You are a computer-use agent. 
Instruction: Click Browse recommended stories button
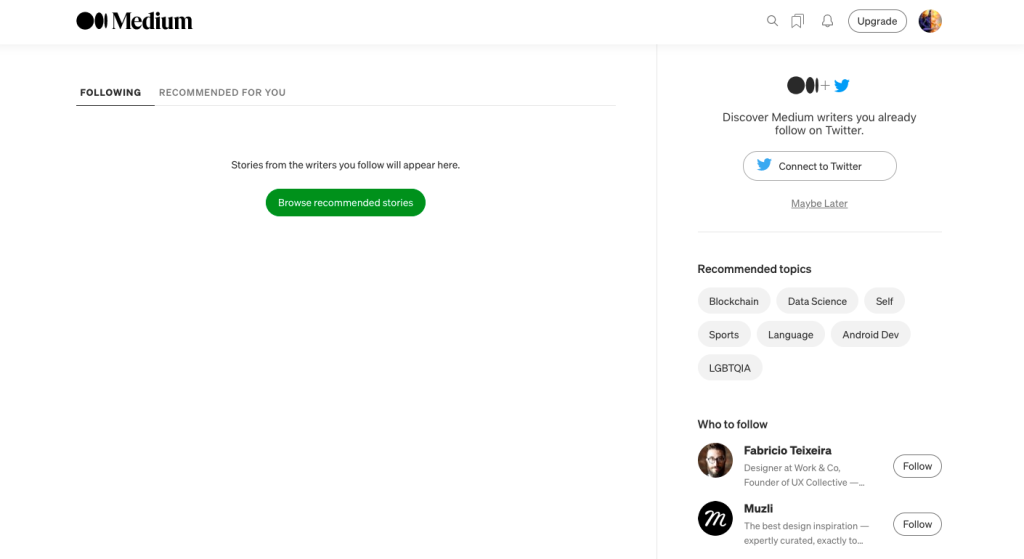(x=345, y=202)
